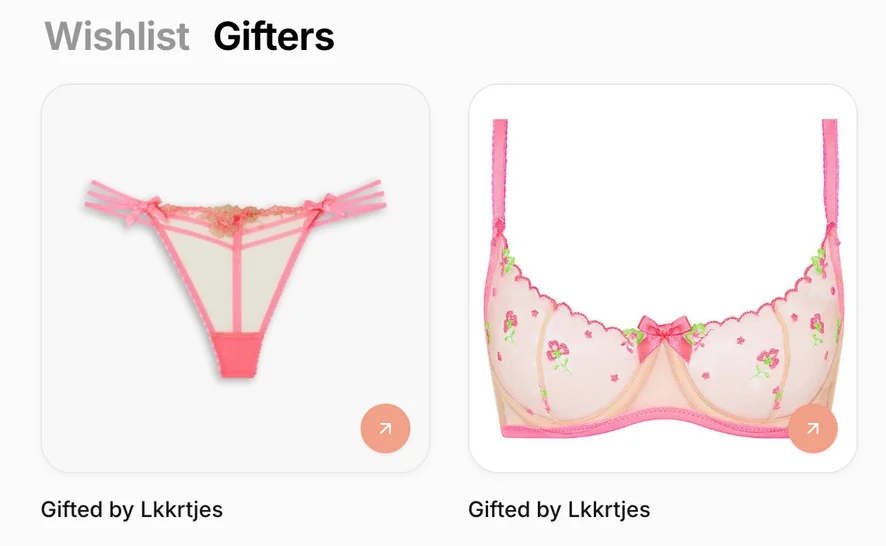Open gifter name Lkkrtjes below bra card
The image size is (886, 546).
[609, 509]
